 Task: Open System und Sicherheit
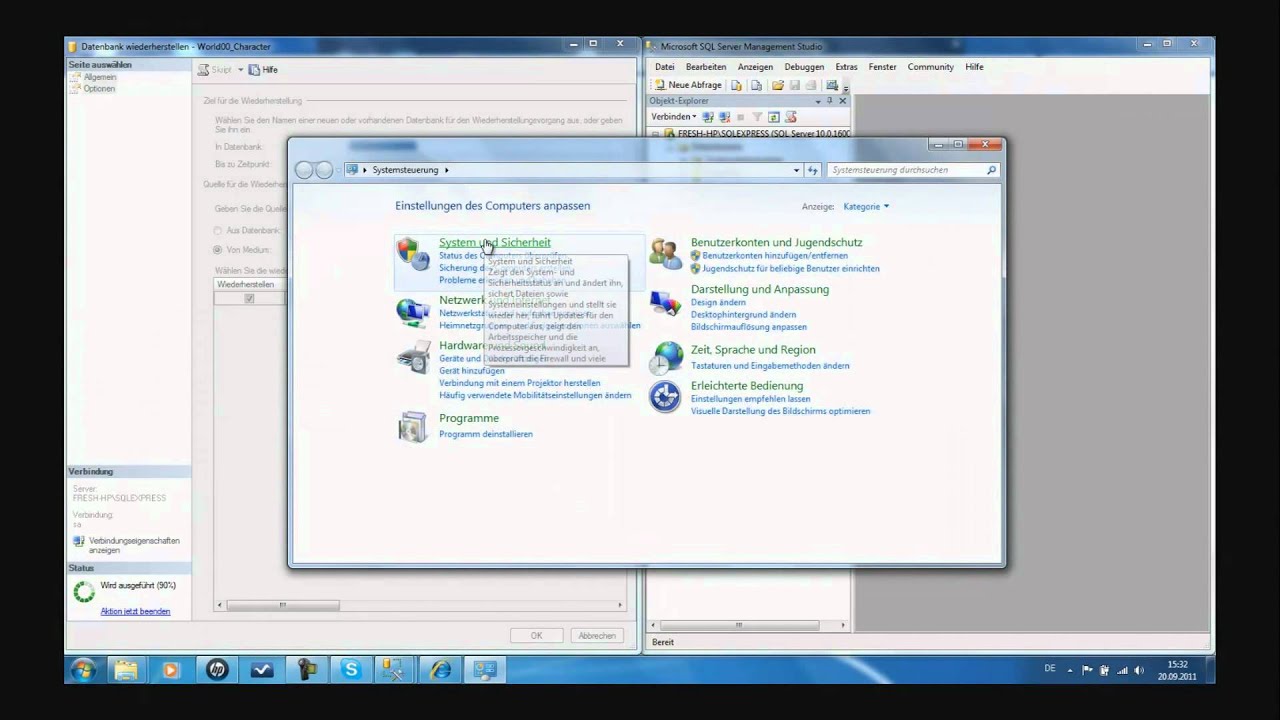click(x=494, y=242)
